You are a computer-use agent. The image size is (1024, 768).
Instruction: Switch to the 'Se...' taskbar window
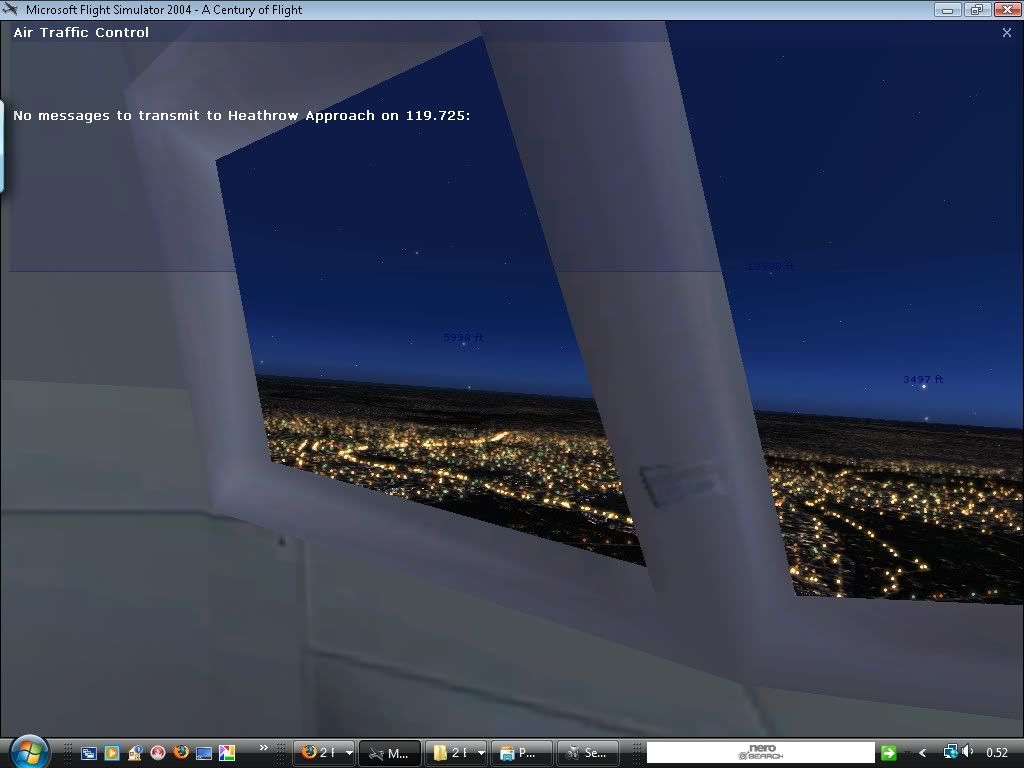click(x=588, y=753)
